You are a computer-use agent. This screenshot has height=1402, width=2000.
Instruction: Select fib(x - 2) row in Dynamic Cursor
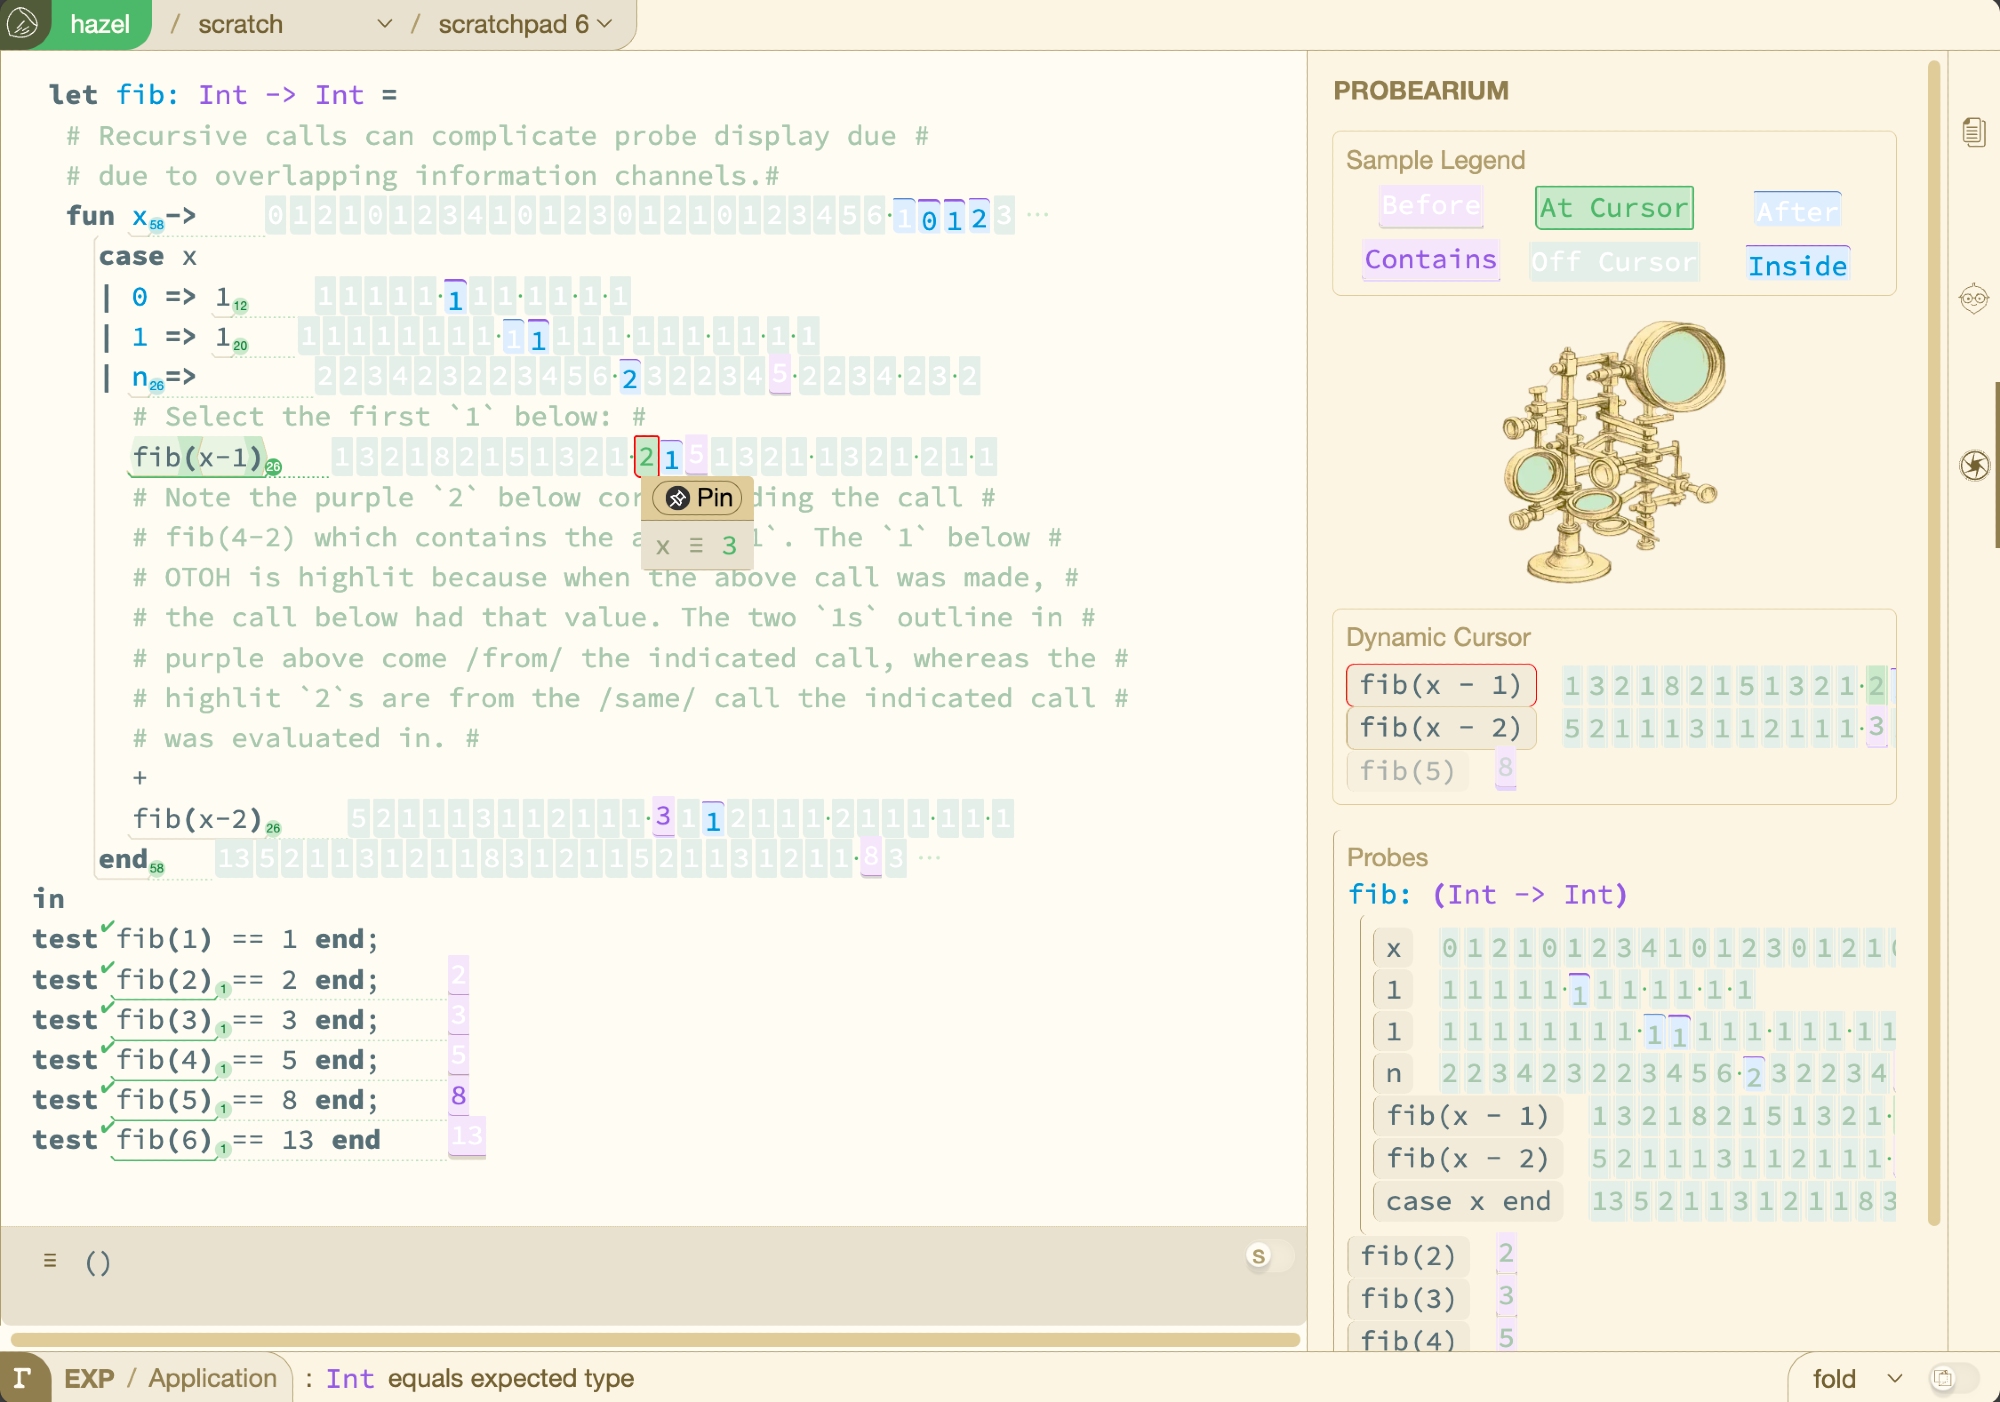1439,728
